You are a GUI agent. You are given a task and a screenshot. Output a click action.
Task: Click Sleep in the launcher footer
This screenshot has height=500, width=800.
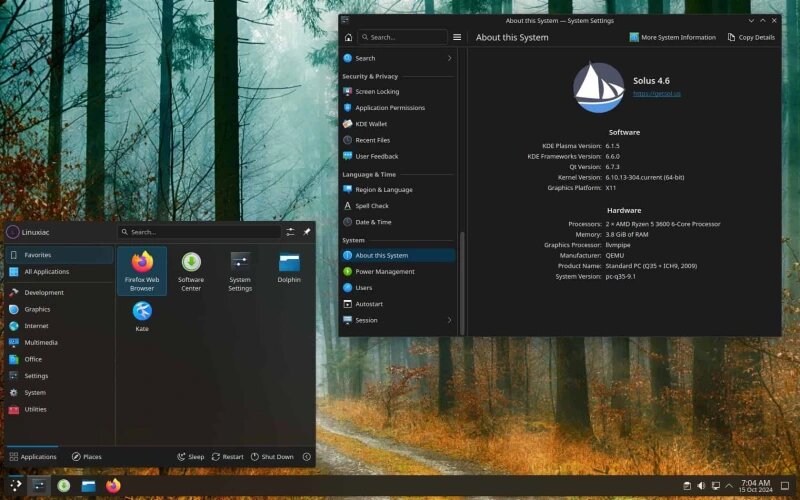(190, 457)
